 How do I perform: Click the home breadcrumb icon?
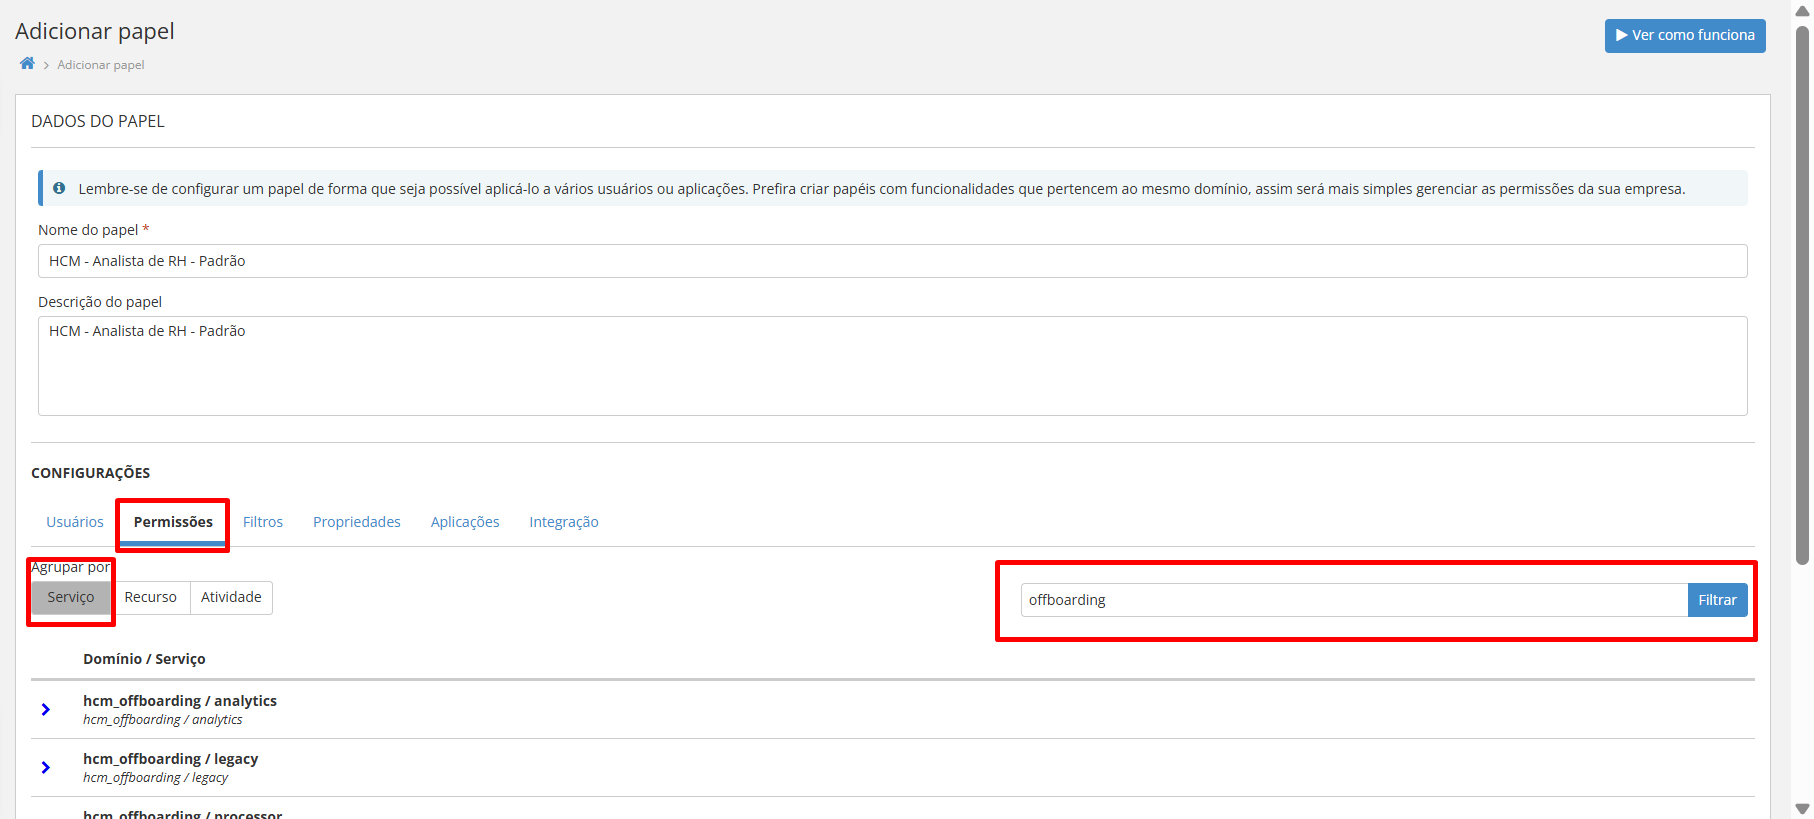coord(27,64)
